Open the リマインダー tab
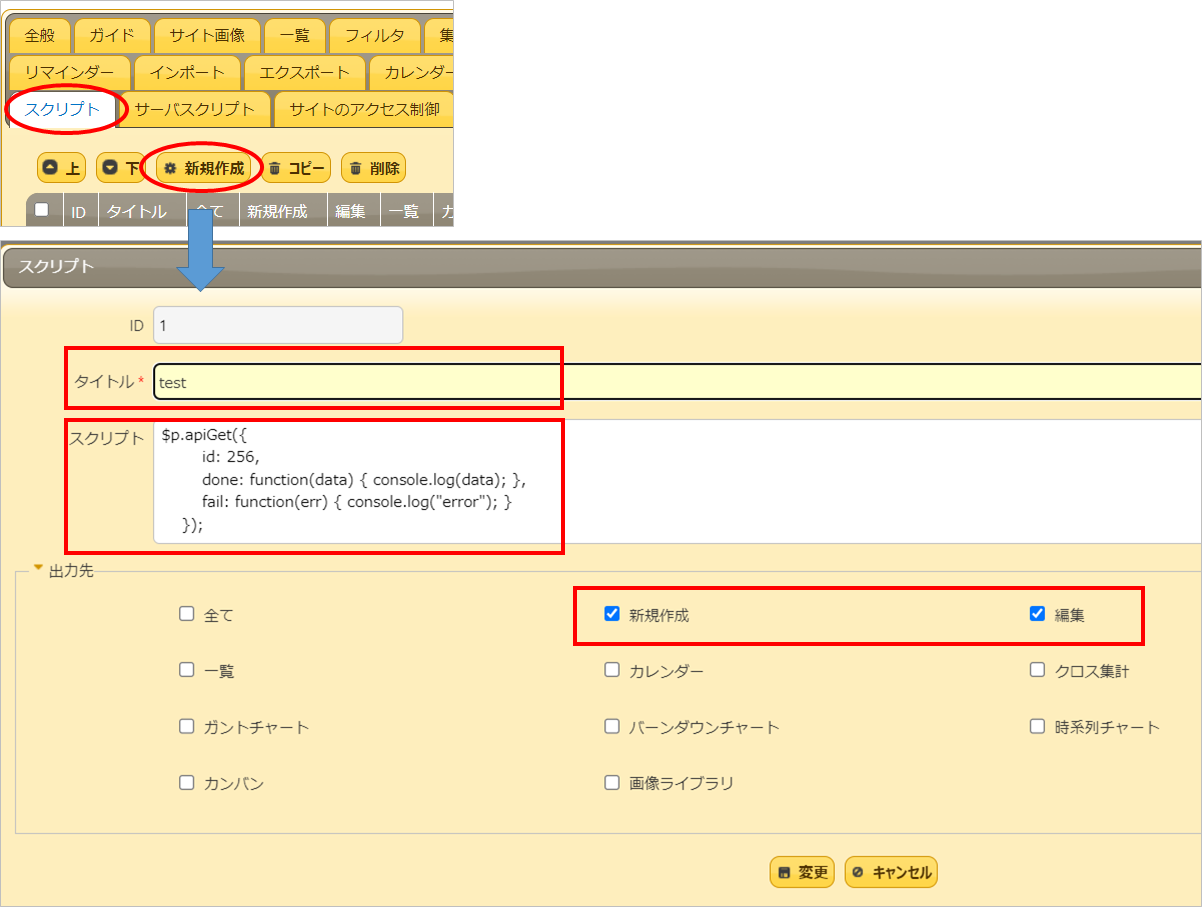 click(66, 72)
